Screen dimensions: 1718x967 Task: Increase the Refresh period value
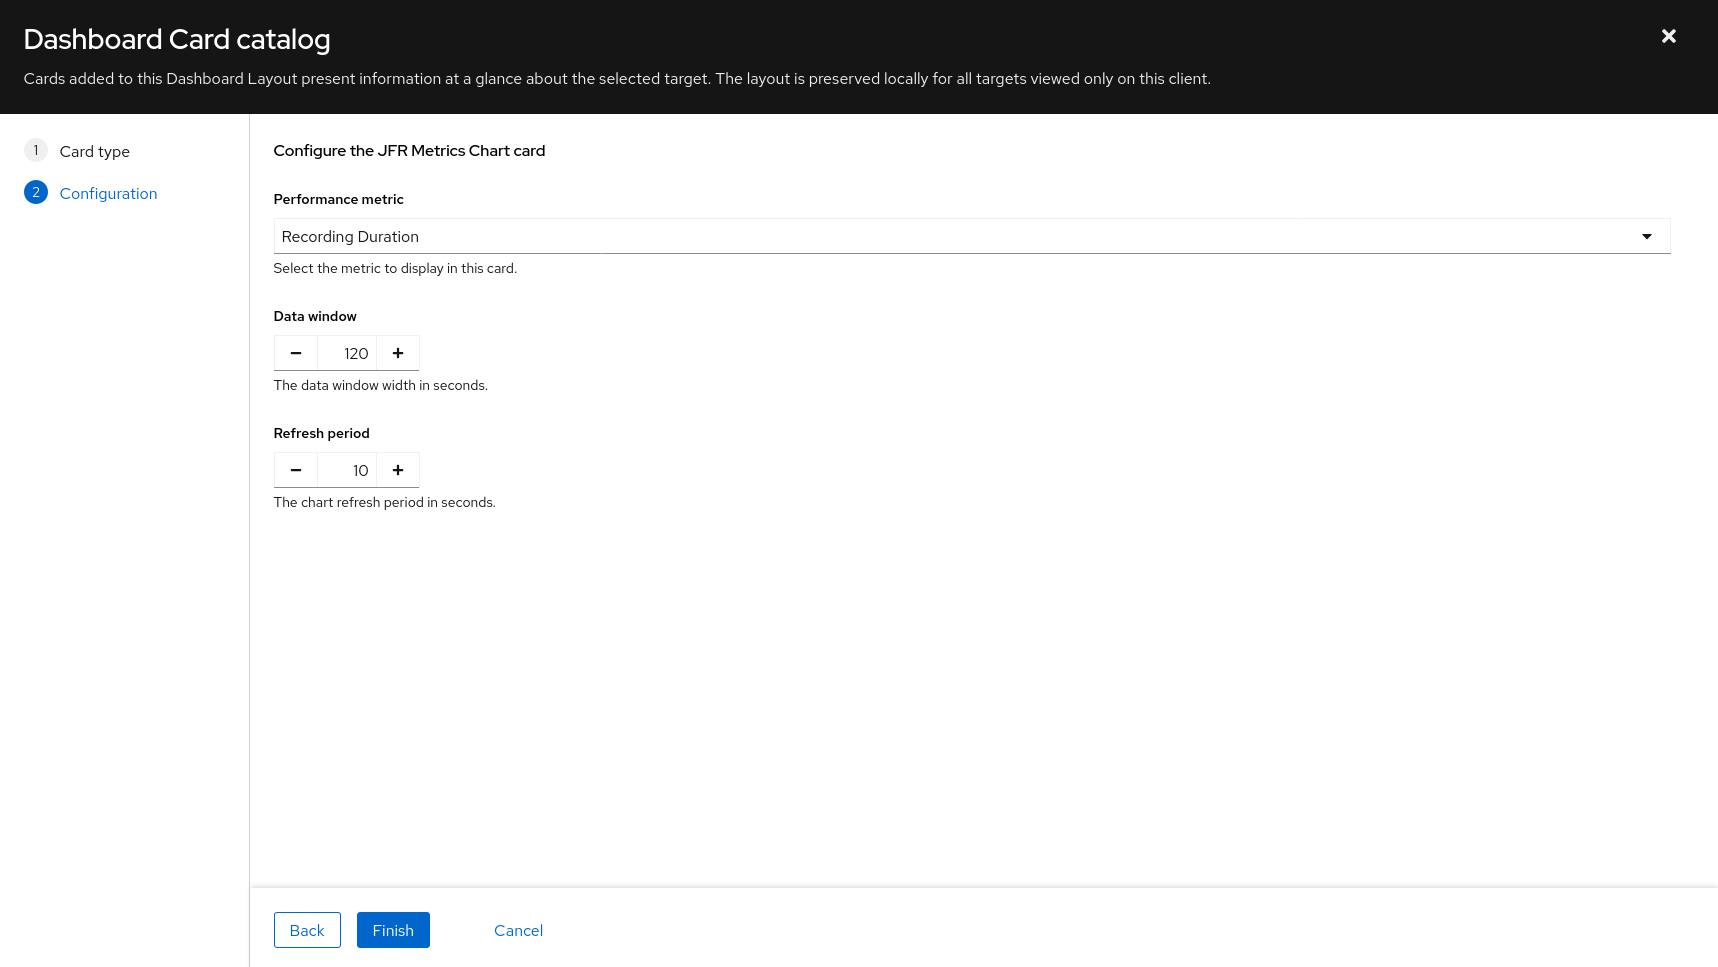[x=398, y=470]
